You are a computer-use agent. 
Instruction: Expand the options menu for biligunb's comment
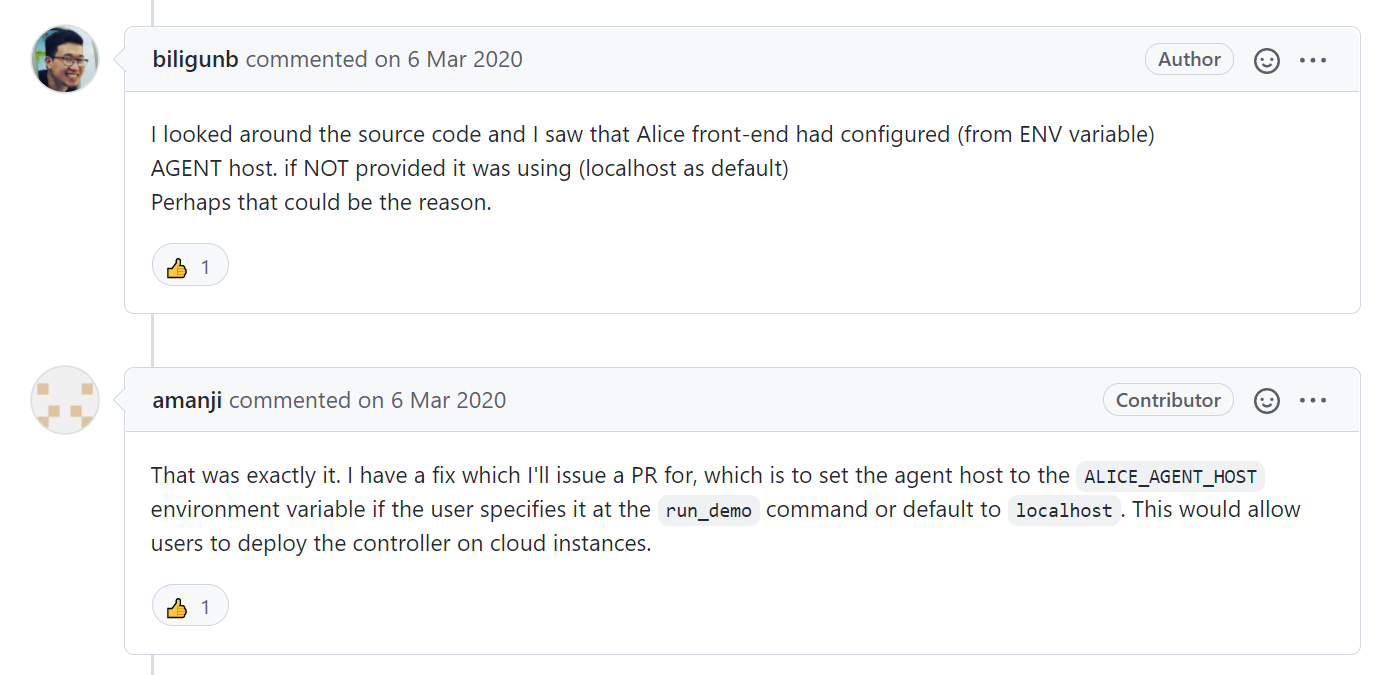[1313, 59]
